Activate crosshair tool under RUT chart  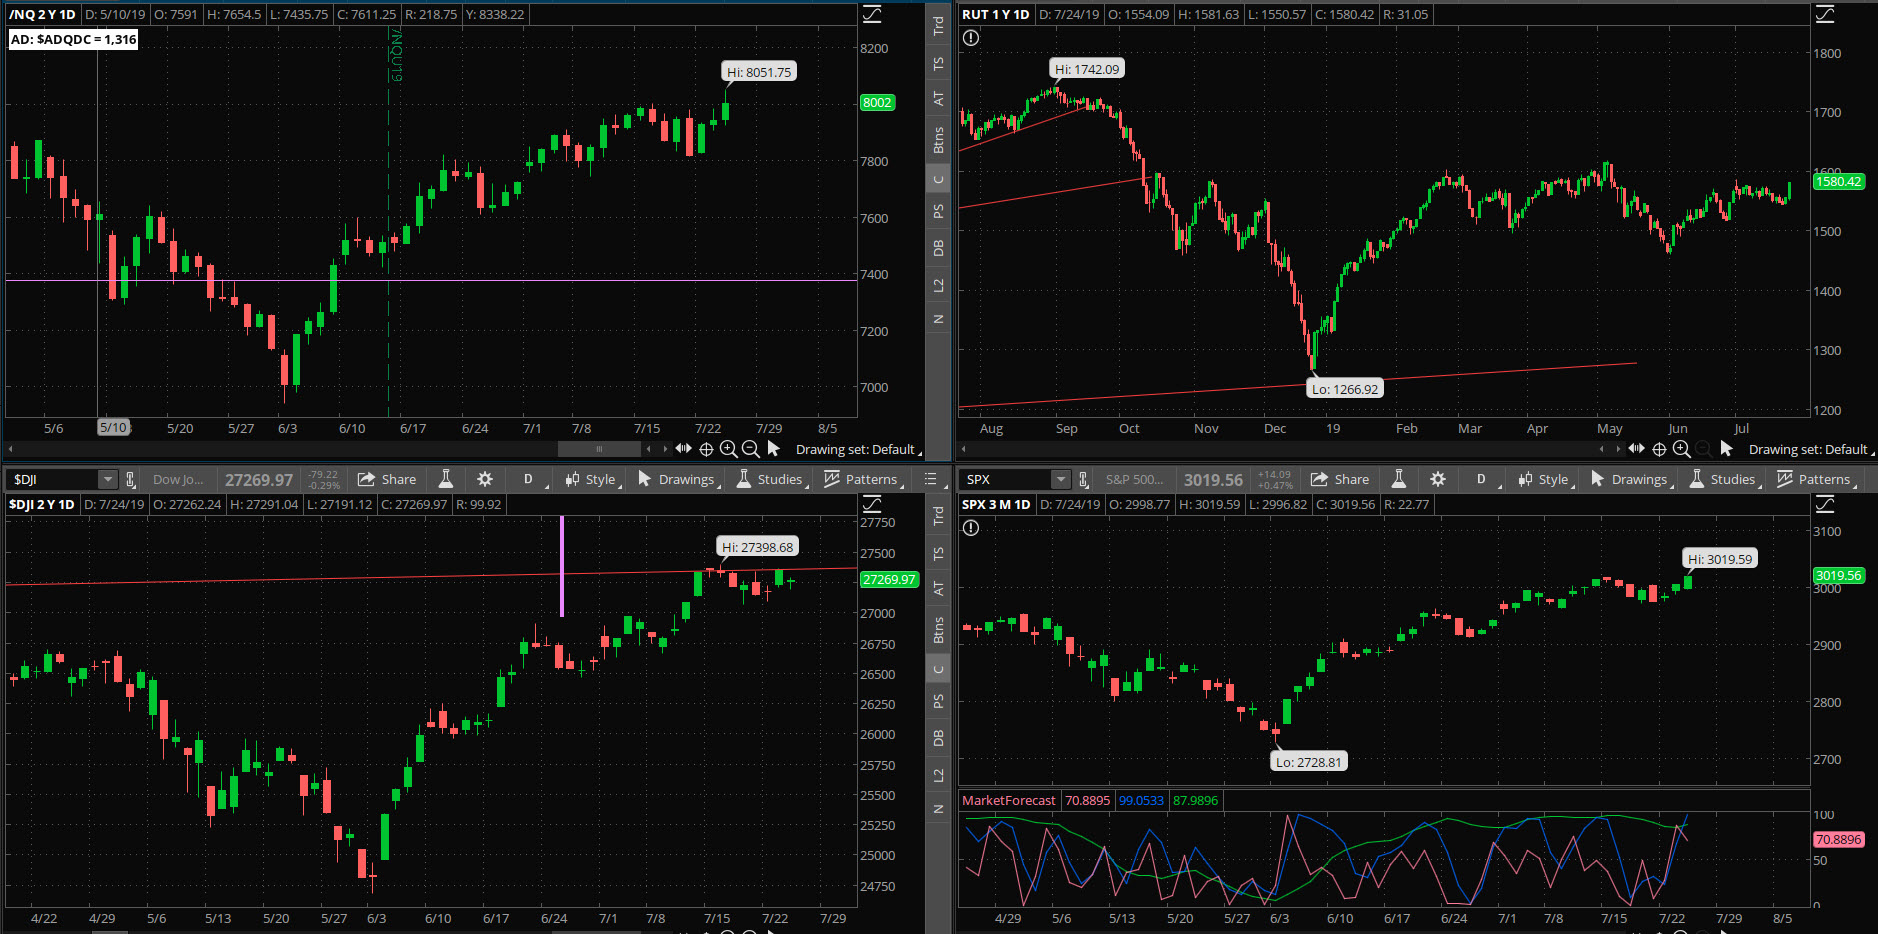tap(1659, 449)
